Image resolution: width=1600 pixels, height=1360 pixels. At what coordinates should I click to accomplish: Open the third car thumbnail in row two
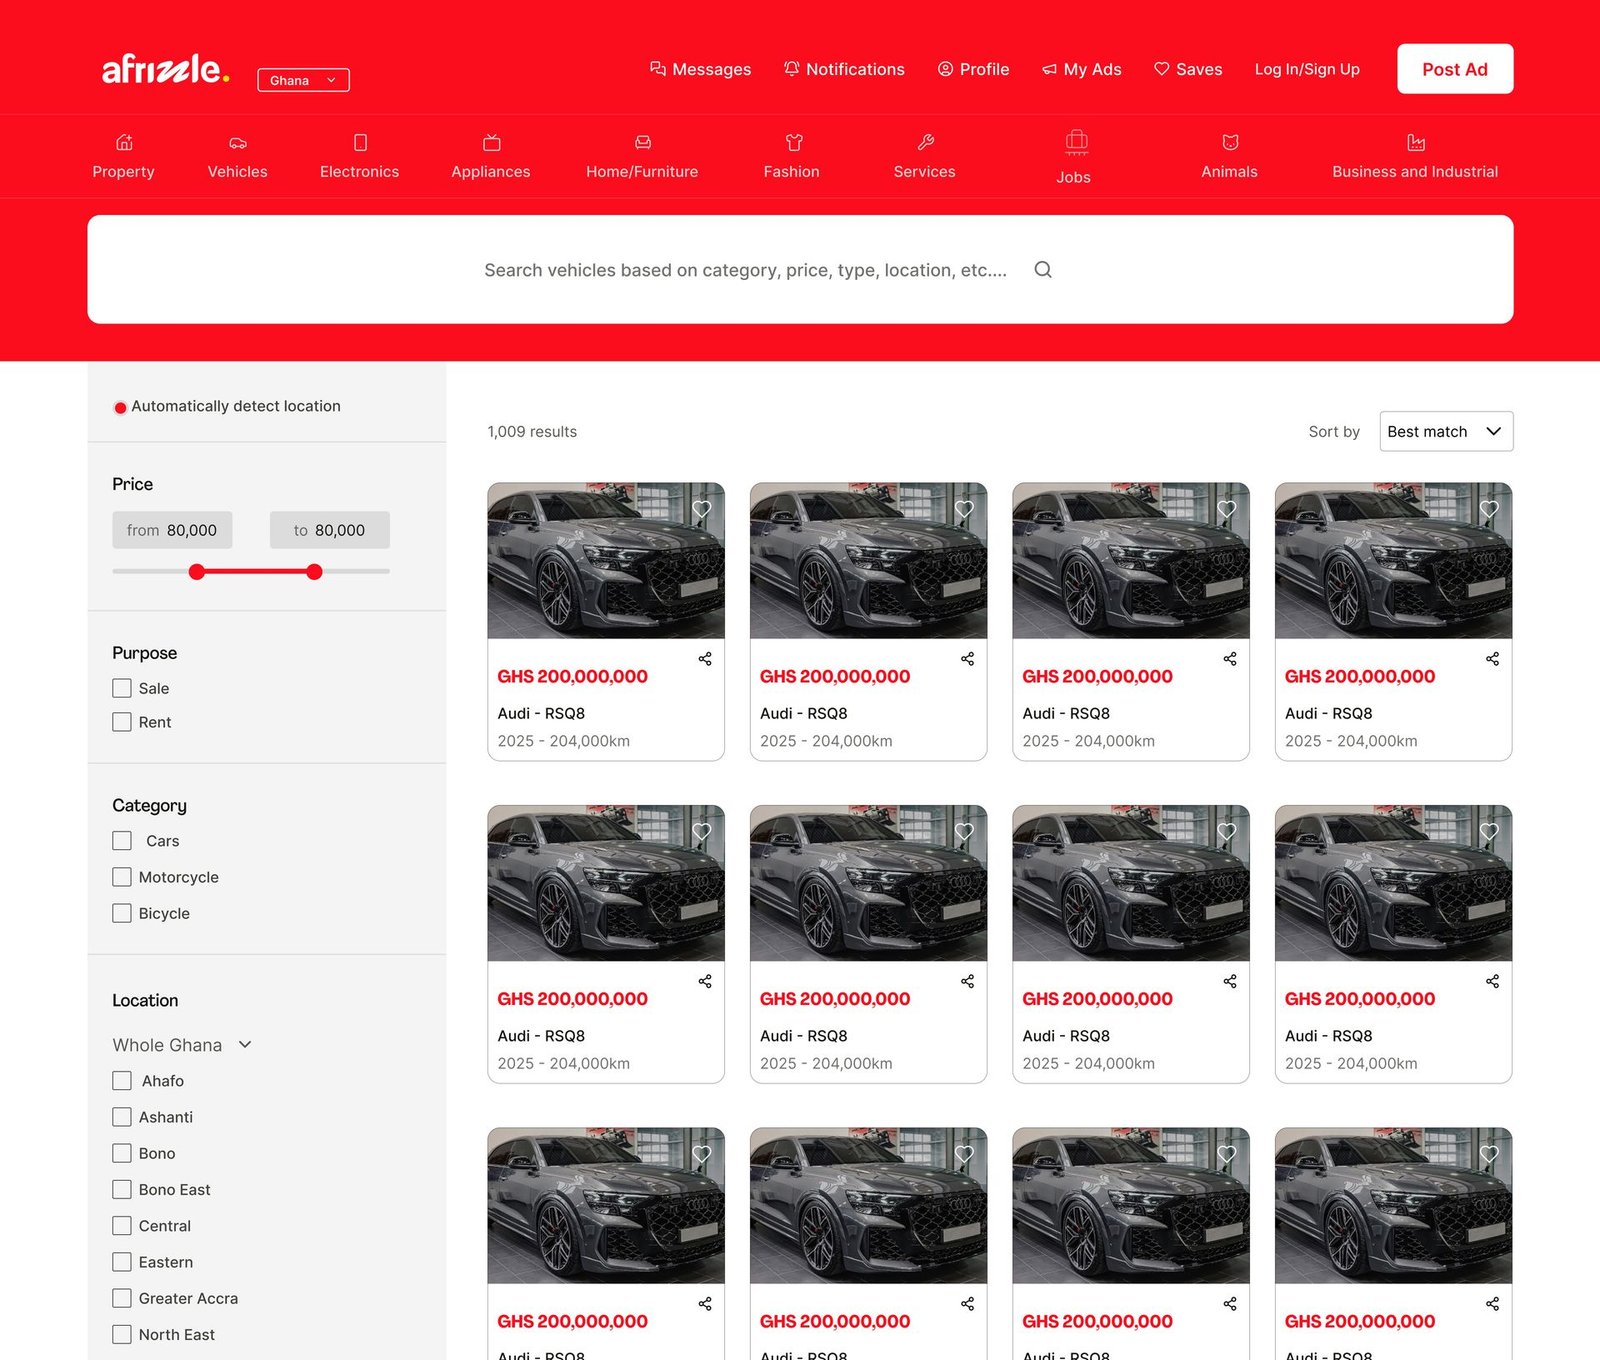pyautogui.click(x=1131, y=883)
